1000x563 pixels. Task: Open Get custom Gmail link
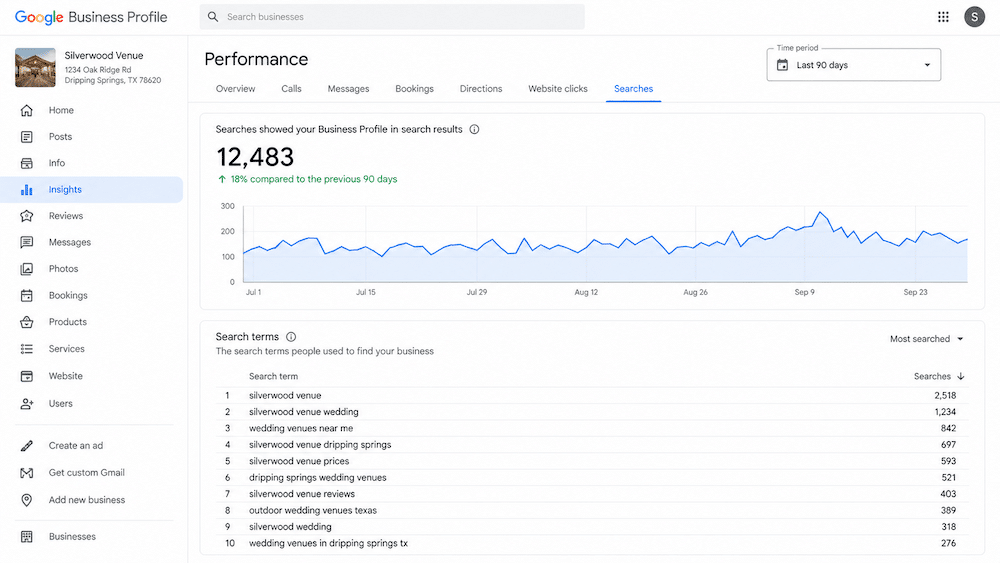(87, 472)
